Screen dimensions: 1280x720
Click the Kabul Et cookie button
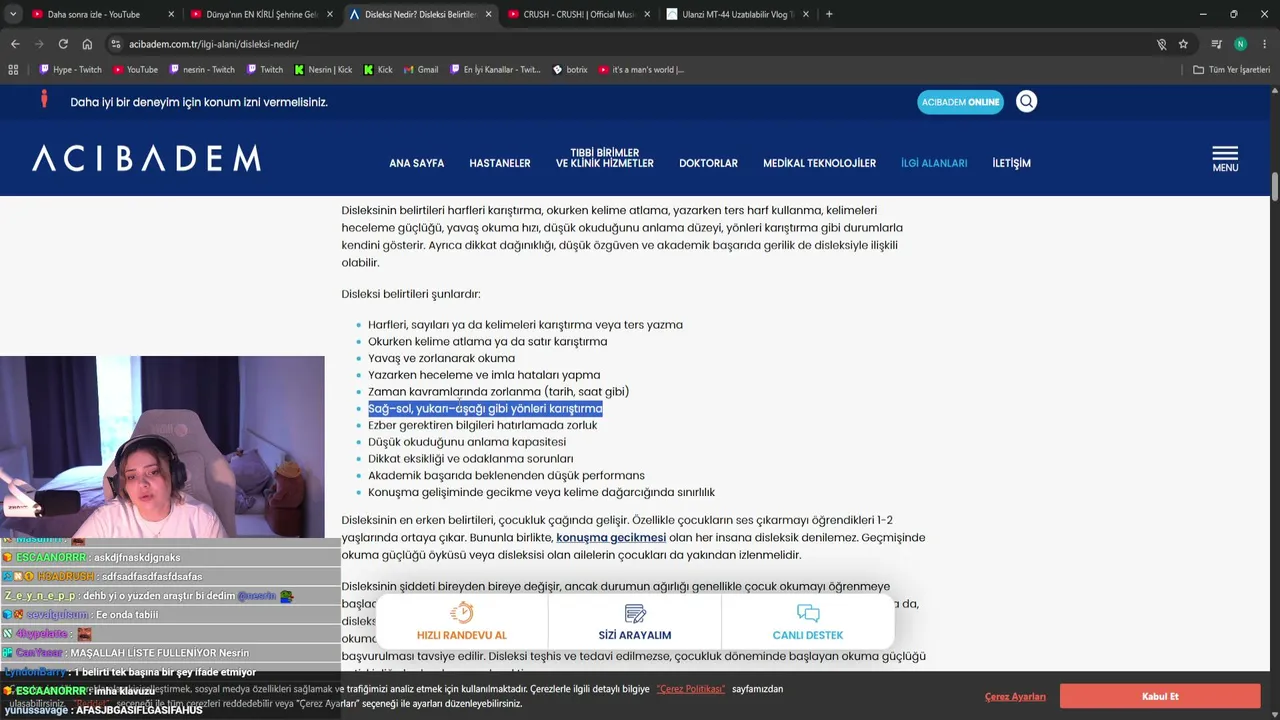1160,696
